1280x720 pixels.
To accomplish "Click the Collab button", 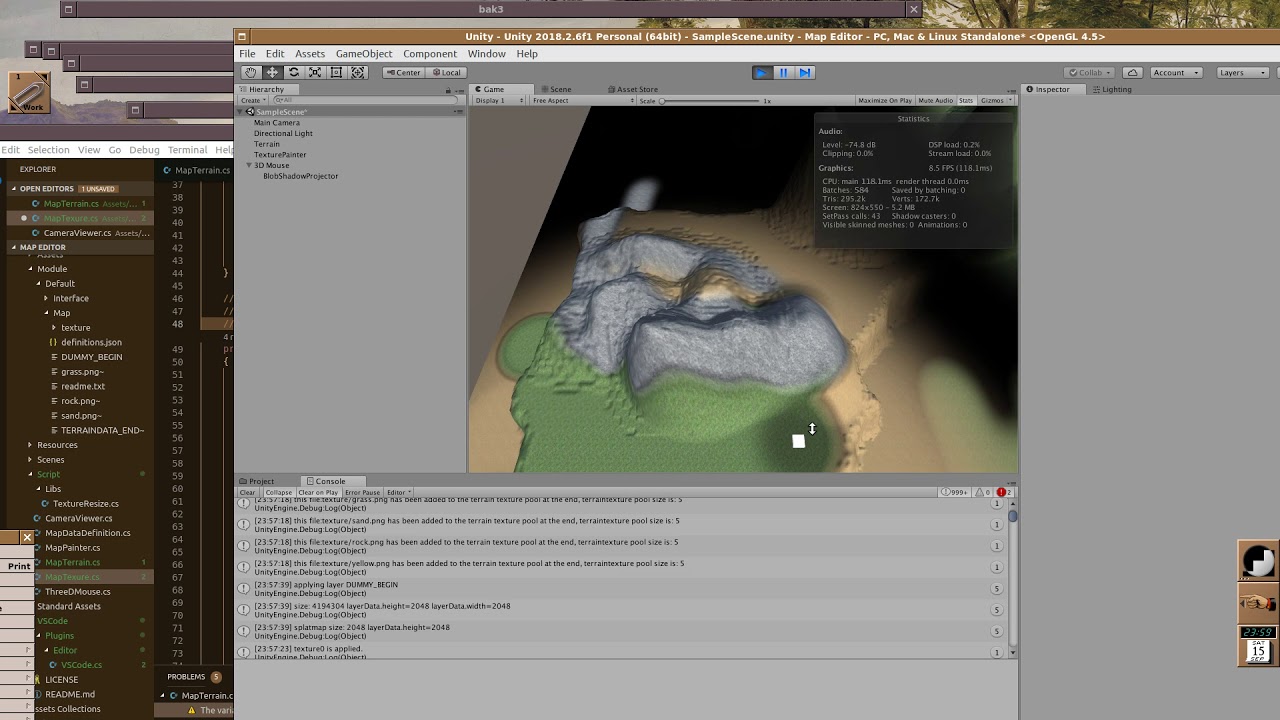I will pos(1089,72).
